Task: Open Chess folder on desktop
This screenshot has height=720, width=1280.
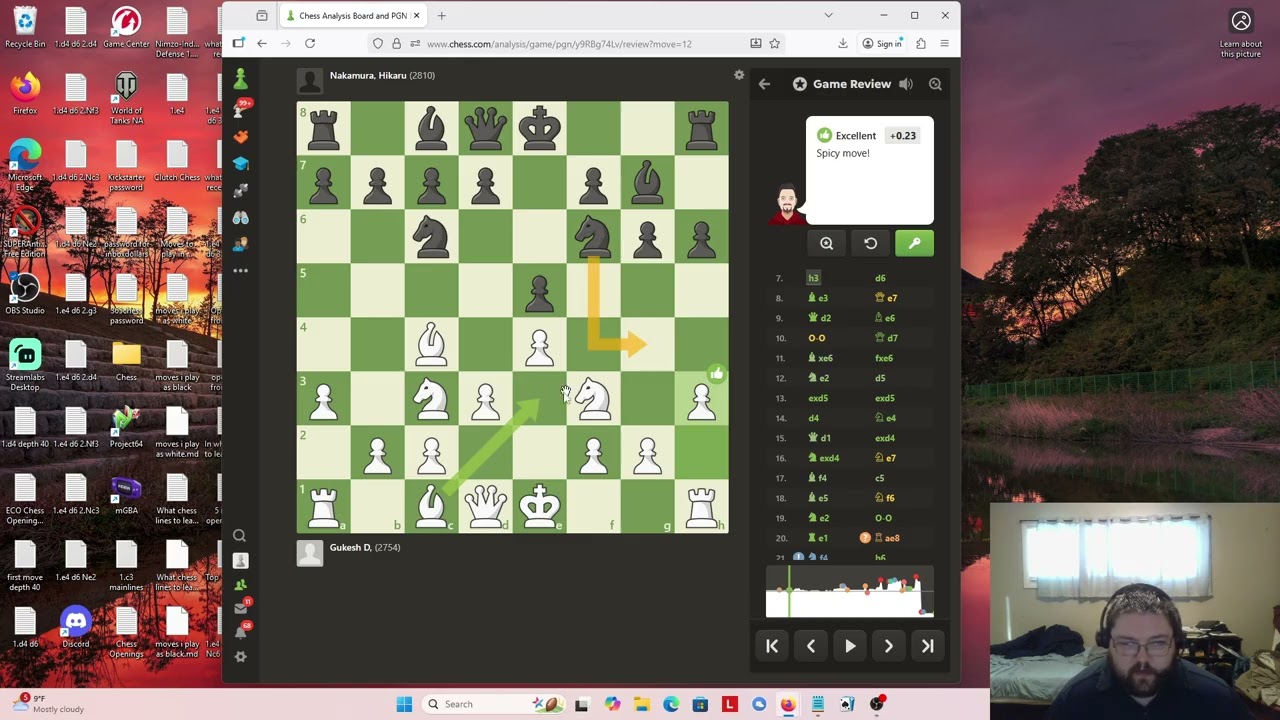Action: click(x=126, y=362)
